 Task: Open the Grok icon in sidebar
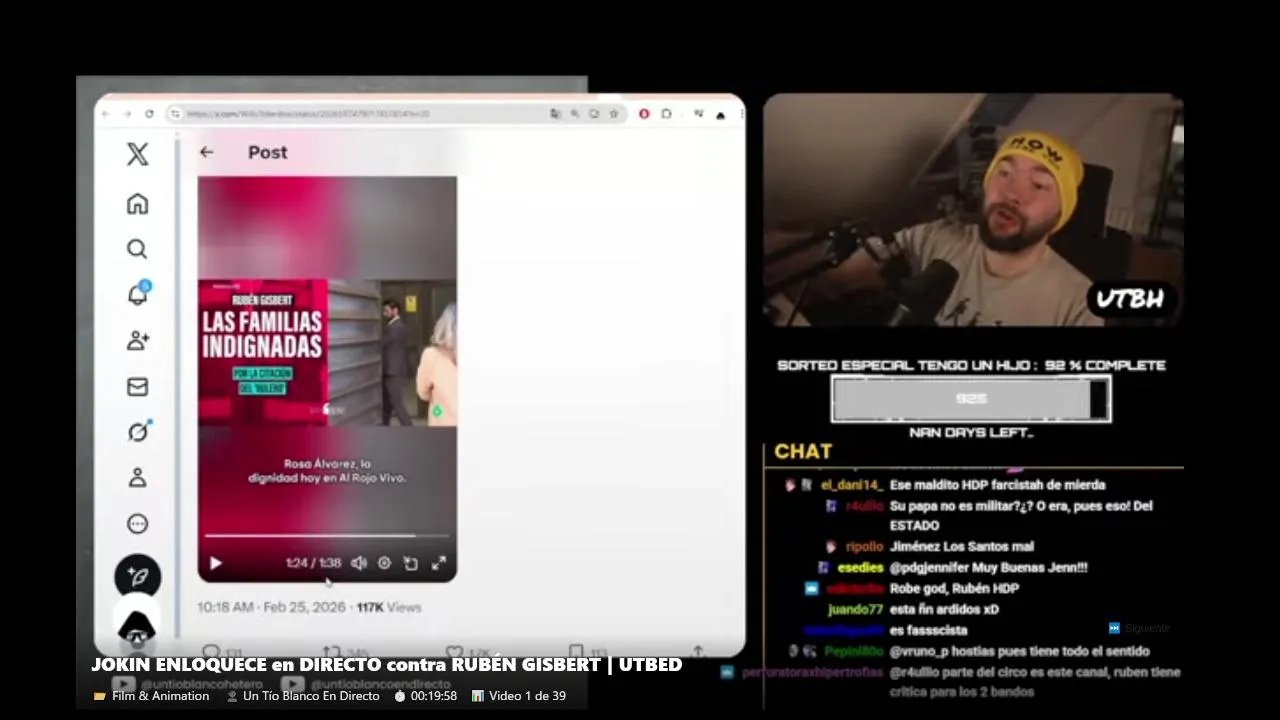[x=138, y=432]
